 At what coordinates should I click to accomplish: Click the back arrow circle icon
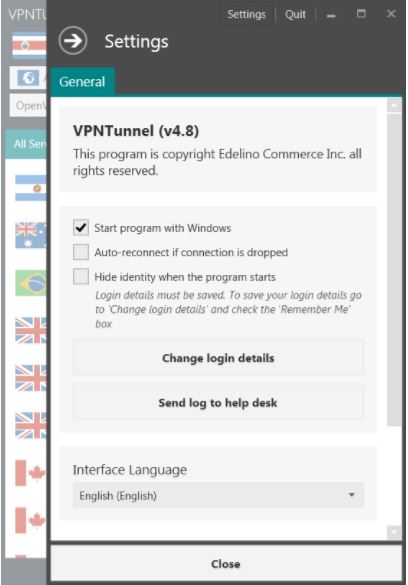[73, 41]
